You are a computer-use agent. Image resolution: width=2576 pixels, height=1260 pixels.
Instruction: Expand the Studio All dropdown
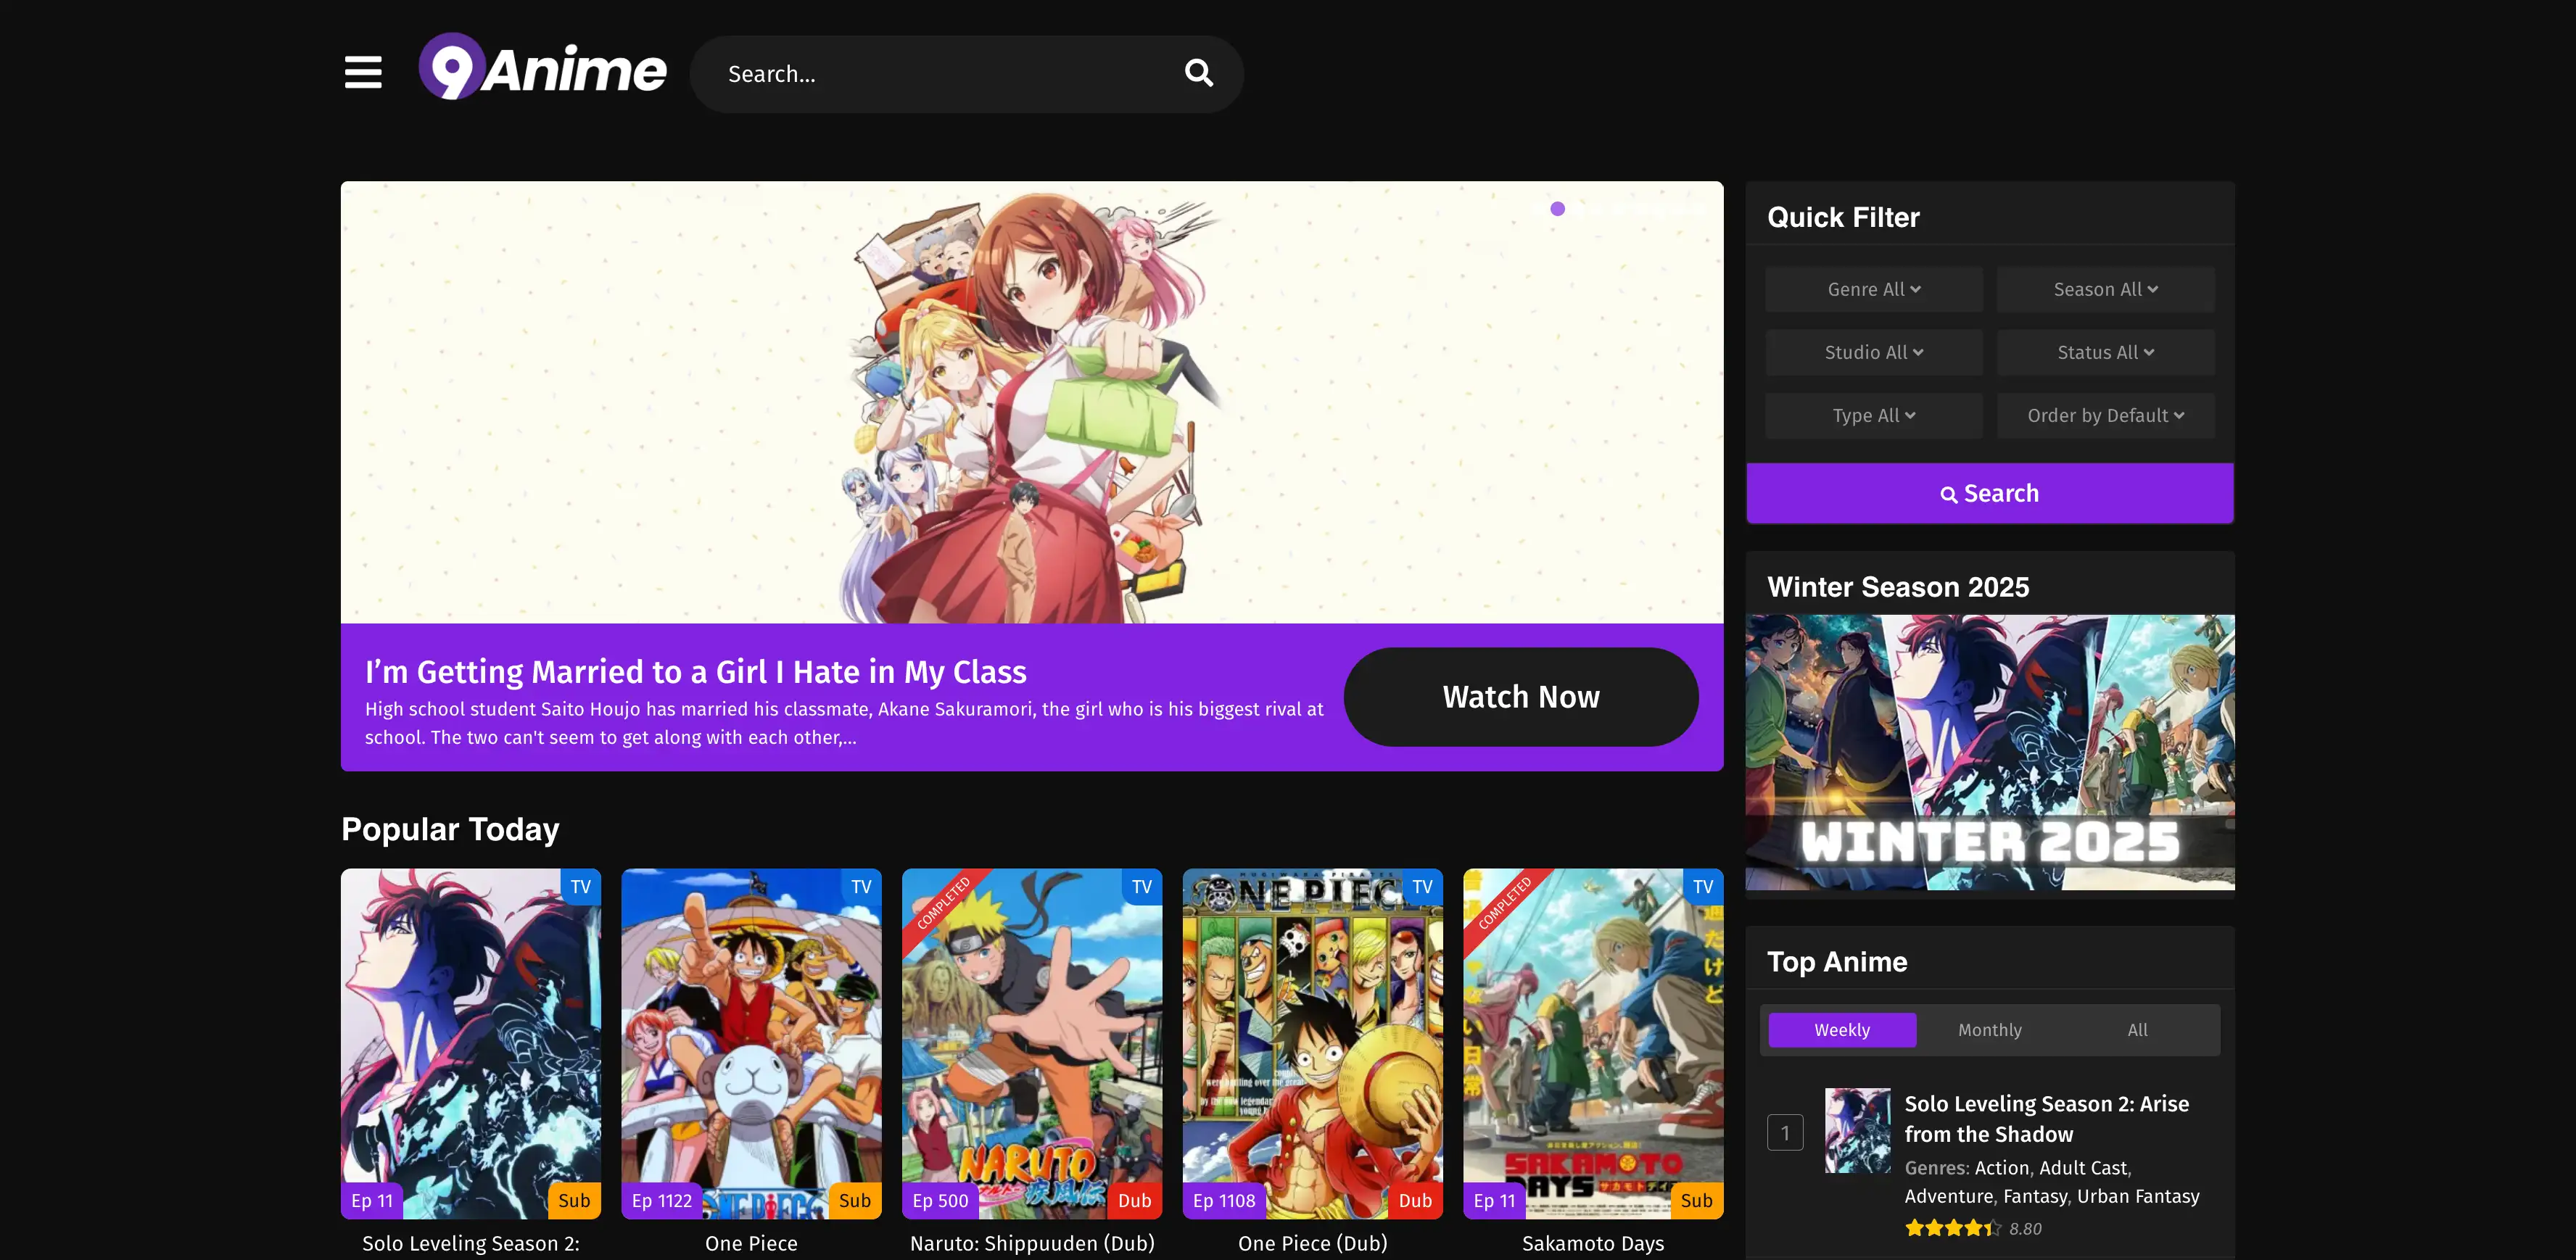[x=1873, y=352]
